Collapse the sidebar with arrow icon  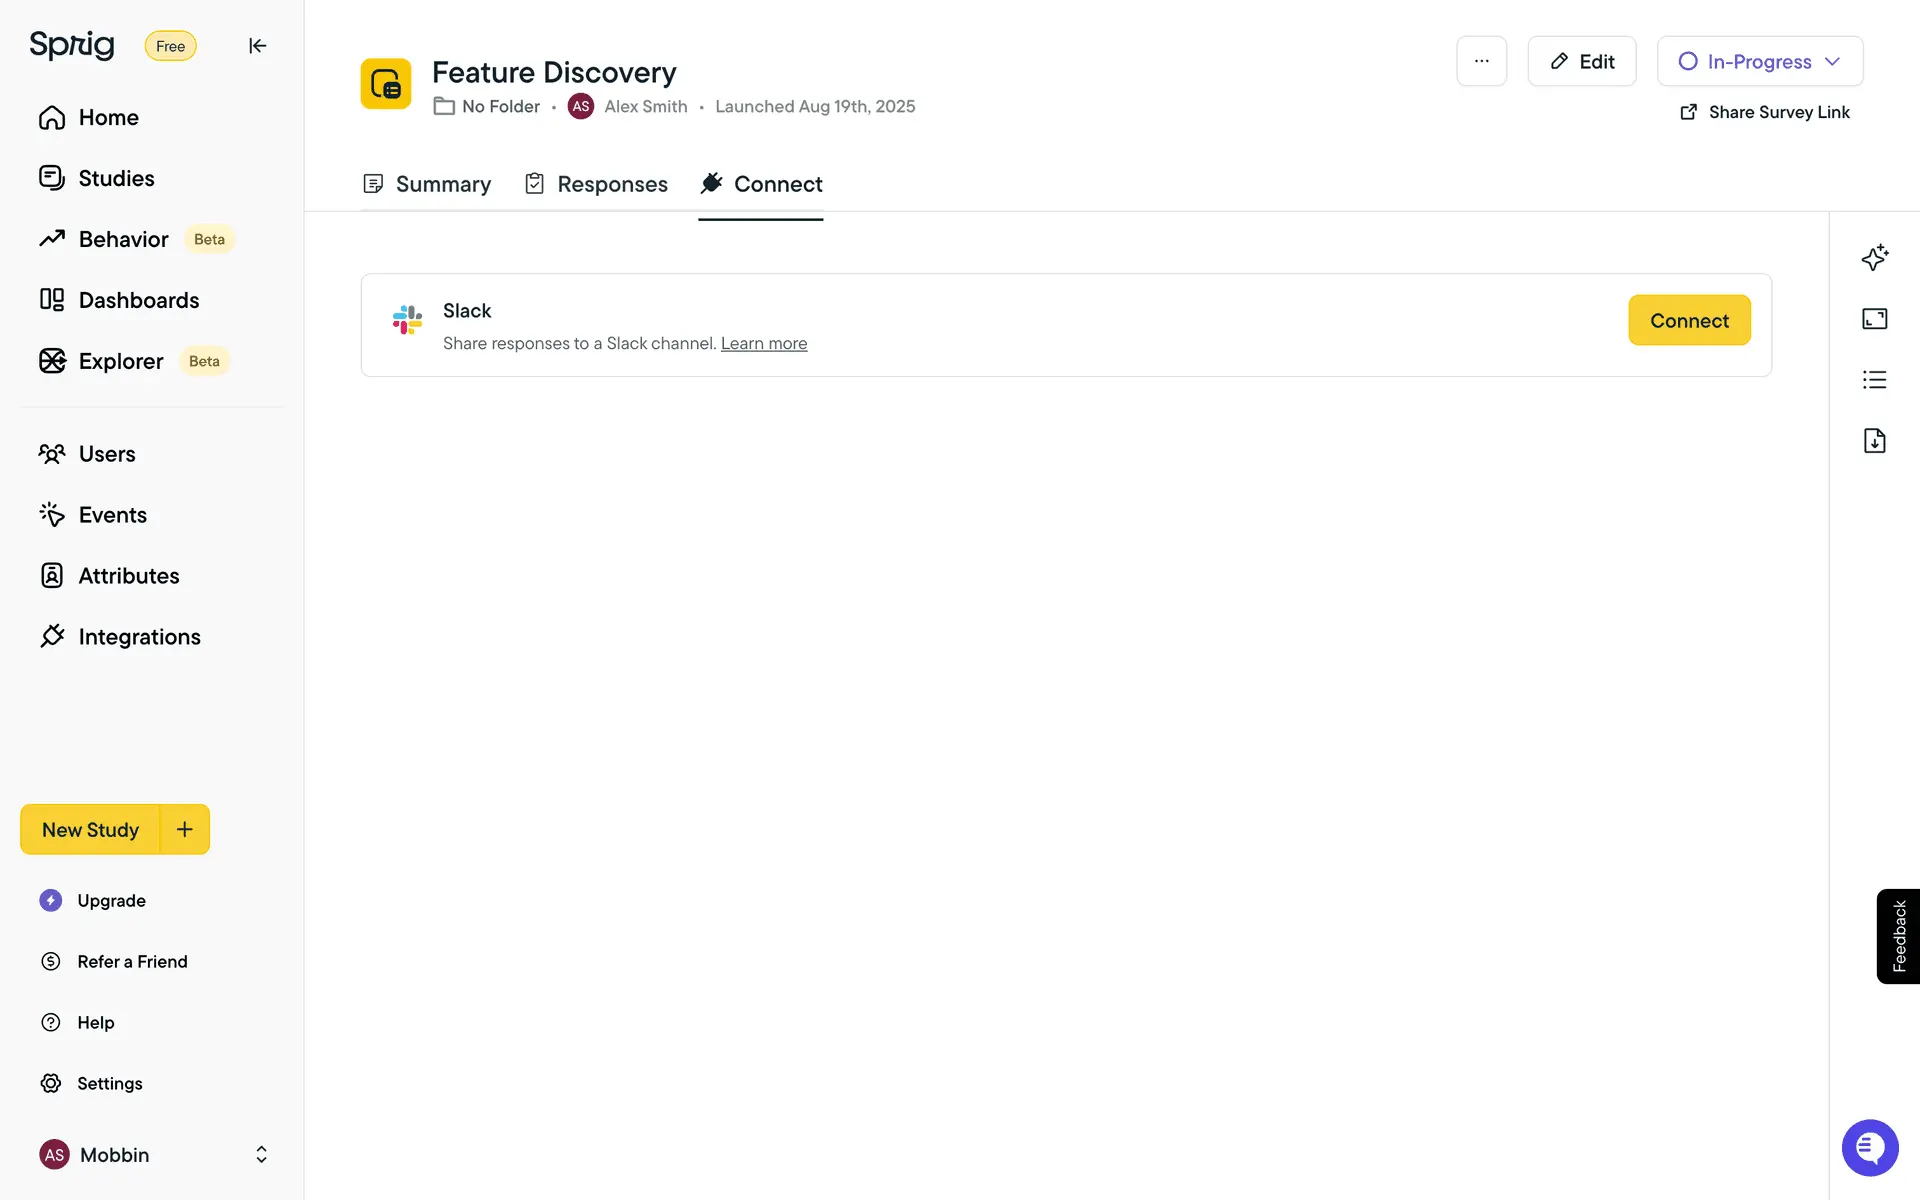coord(257,46)
